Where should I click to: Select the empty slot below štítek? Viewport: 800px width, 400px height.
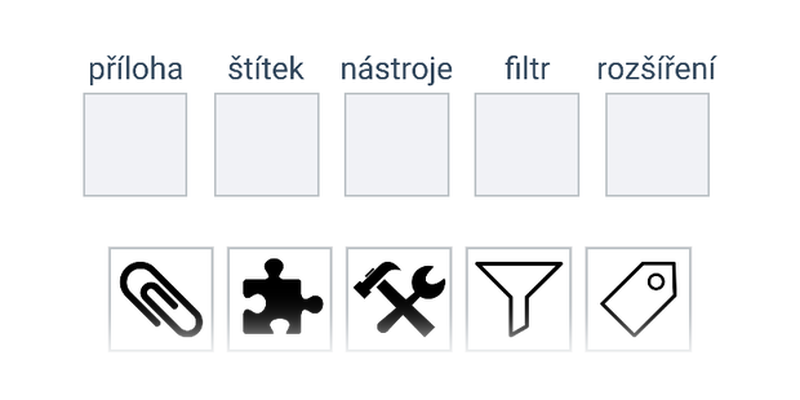coord(267,144)
